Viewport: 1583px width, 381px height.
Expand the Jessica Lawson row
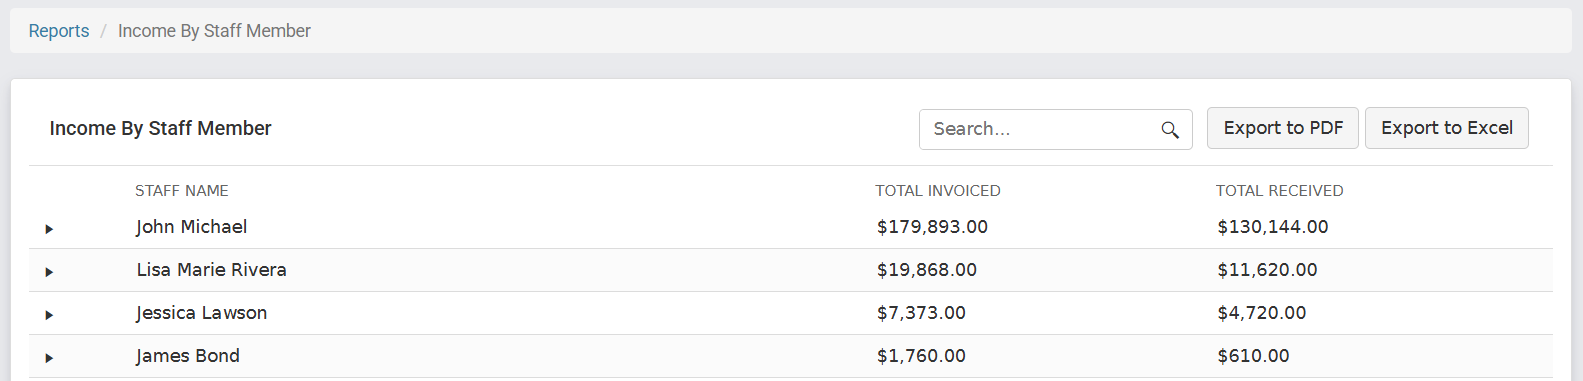49,315
